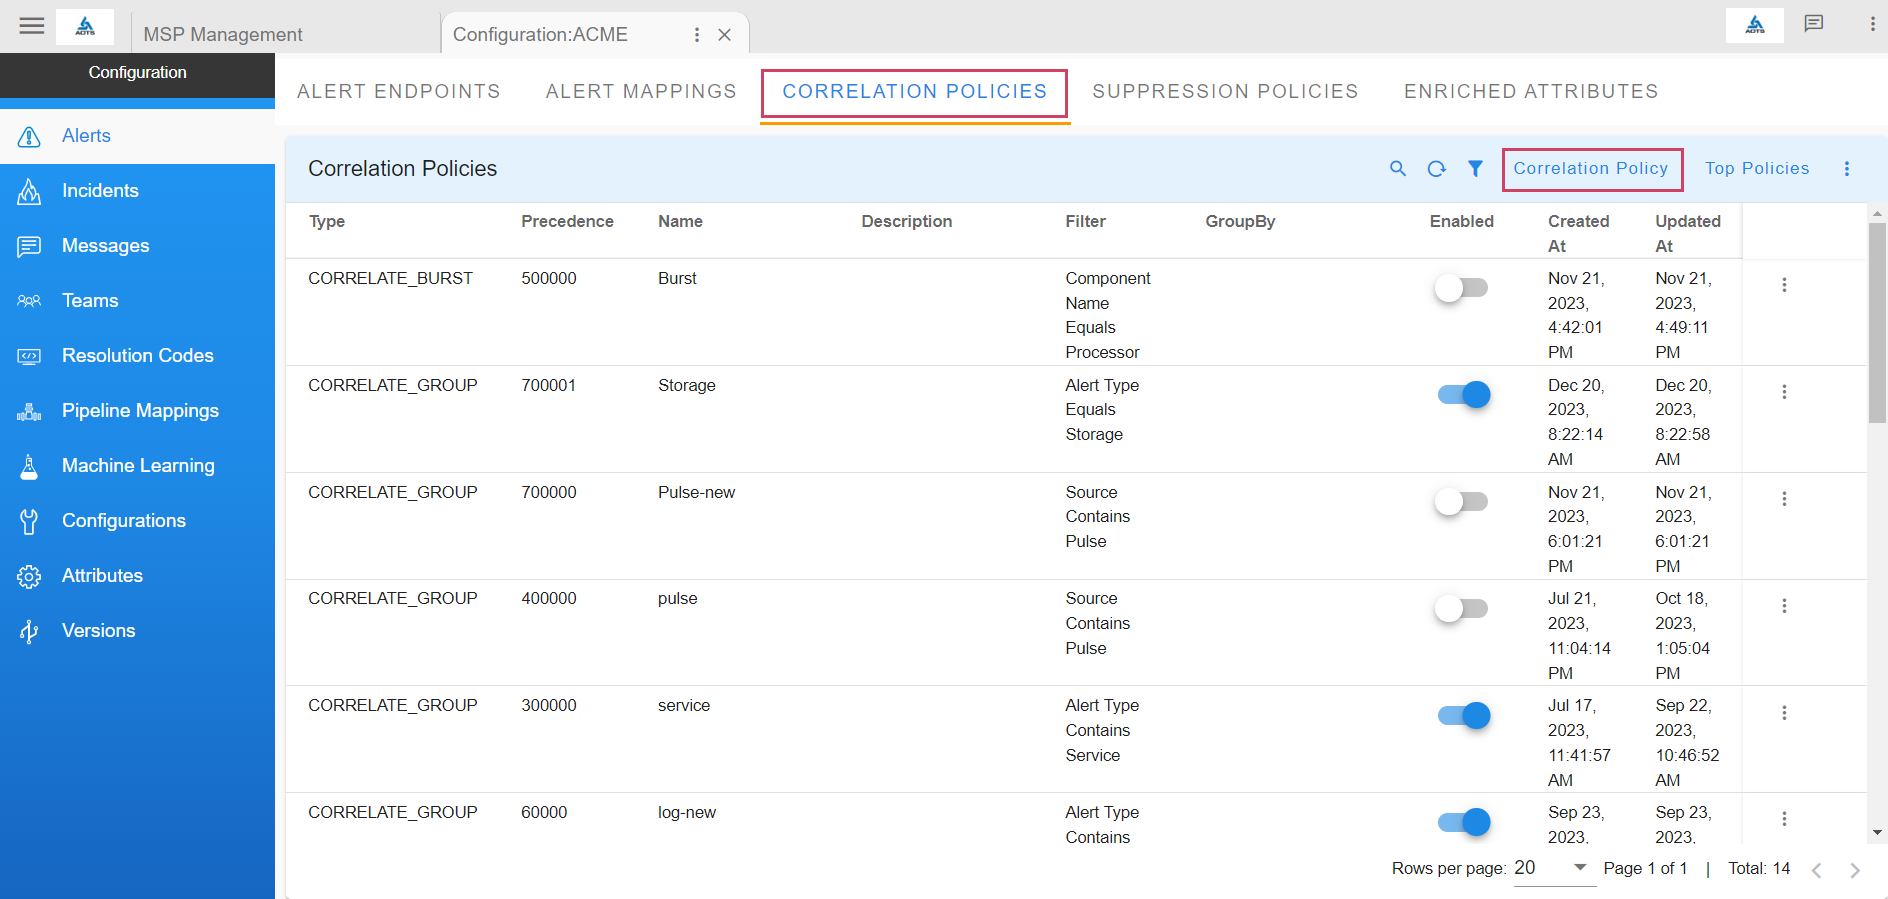
Task: Open the chat messages icon in top bar
Action: pyautogui.click(x=1813, y=24)
